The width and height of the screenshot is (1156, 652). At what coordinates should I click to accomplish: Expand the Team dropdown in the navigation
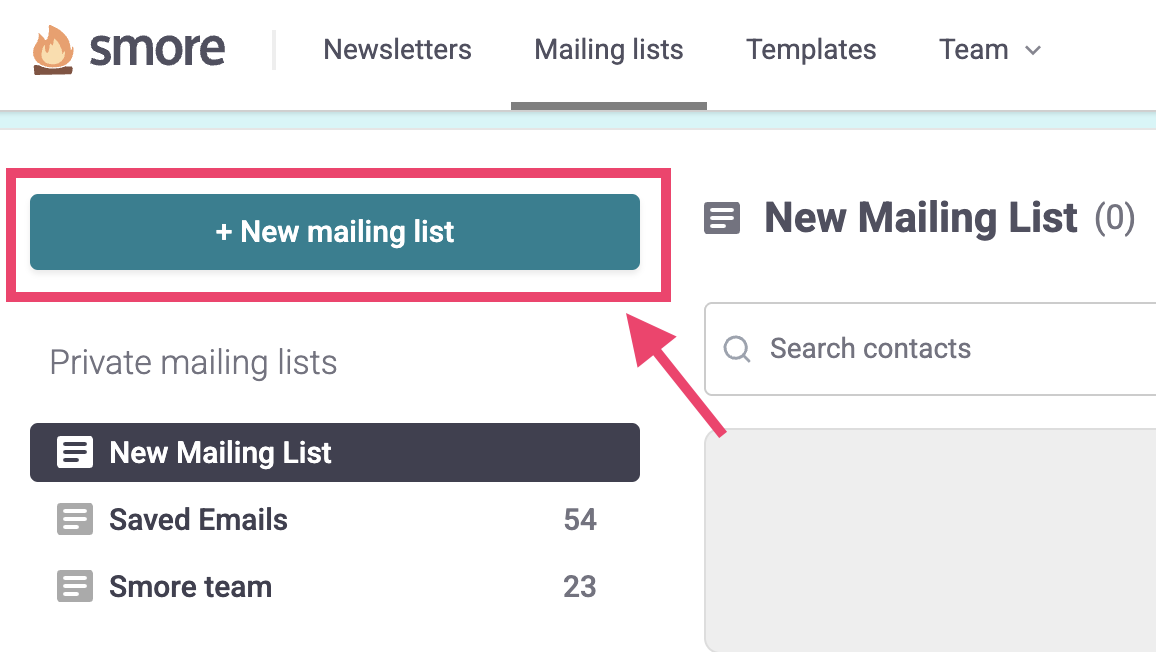[x=990, y=49]
